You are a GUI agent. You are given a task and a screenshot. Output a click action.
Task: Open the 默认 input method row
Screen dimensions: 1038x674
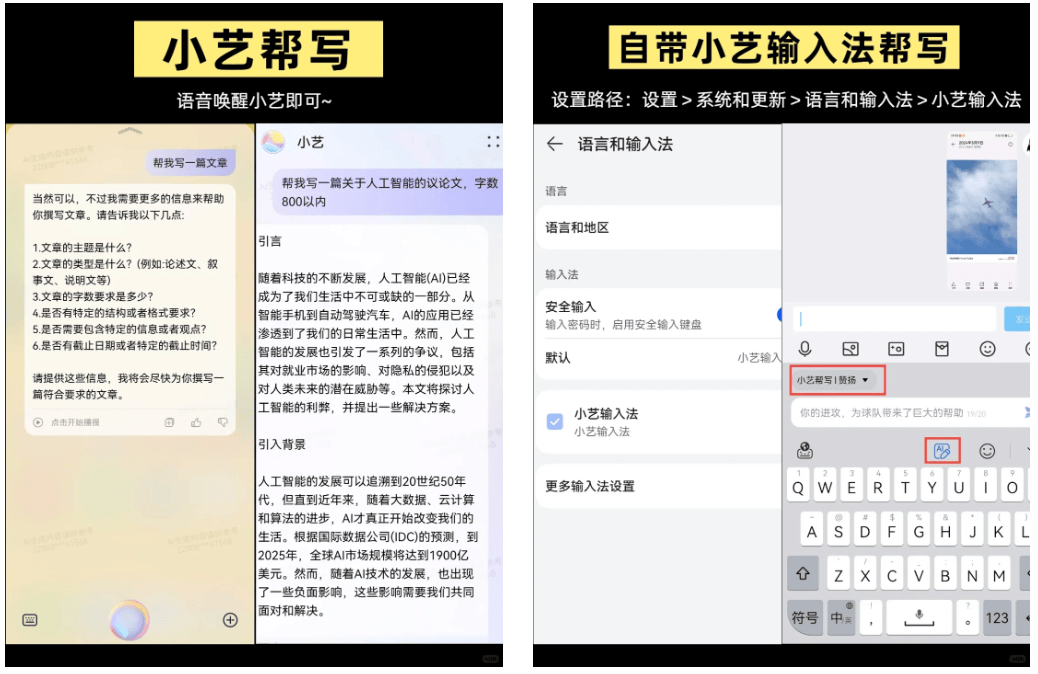tap(658, 358)
